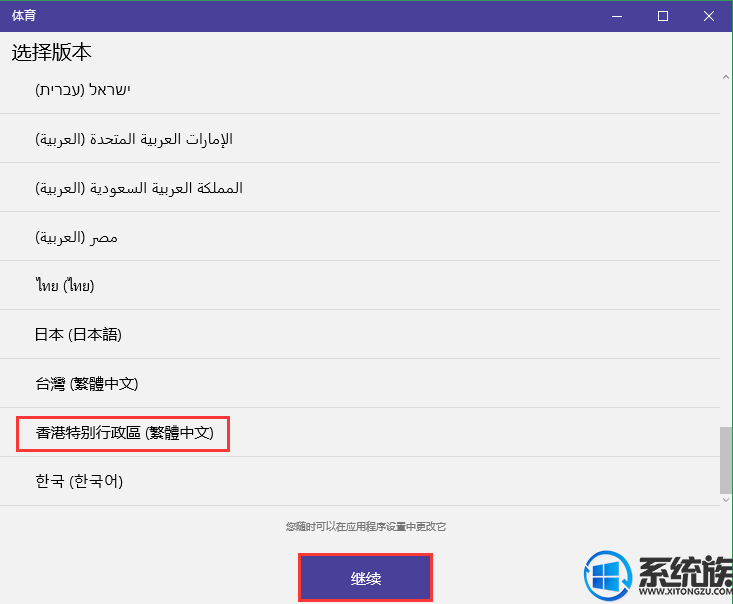The height and width of the screenshot is (604, 733).
Task: Choose the 한국 (한국어) edition
Action: click(x=360, y=481)
